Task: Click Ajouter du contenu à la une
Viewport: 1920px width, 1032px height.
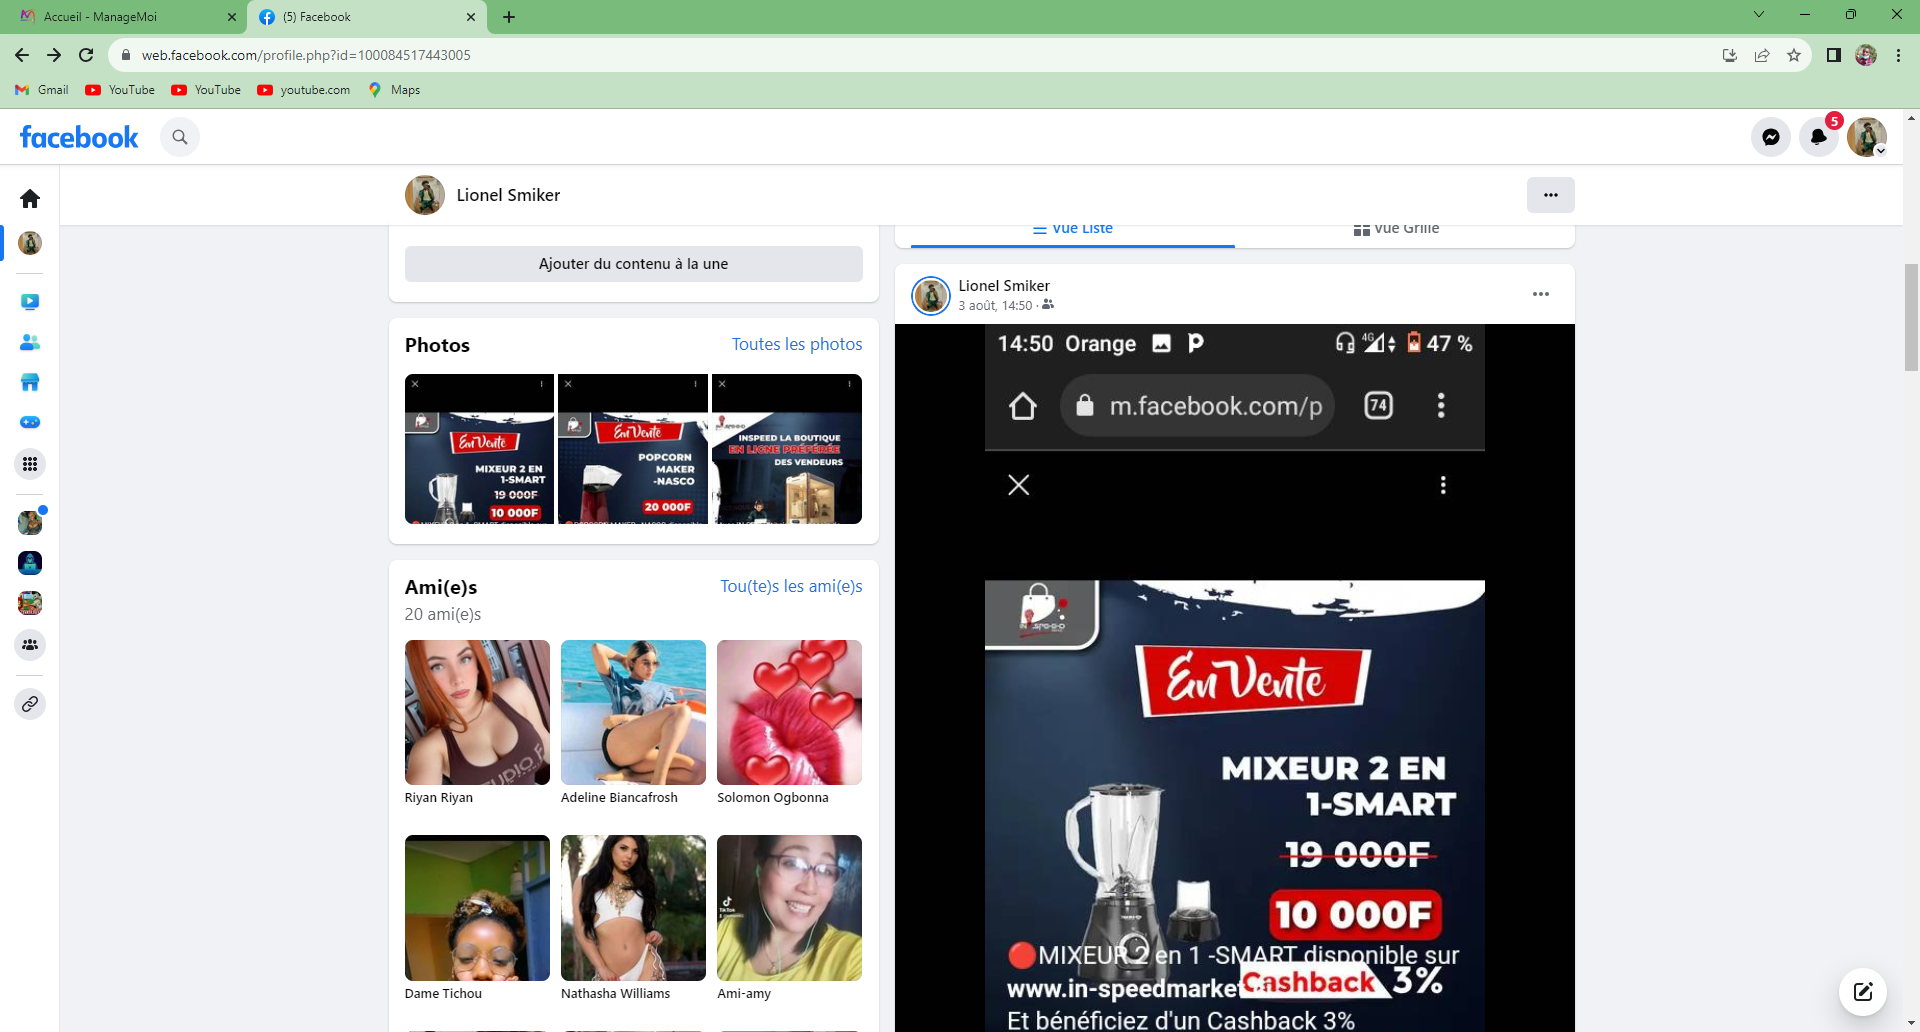Action: pyautogui.click(x=633, y=264)
